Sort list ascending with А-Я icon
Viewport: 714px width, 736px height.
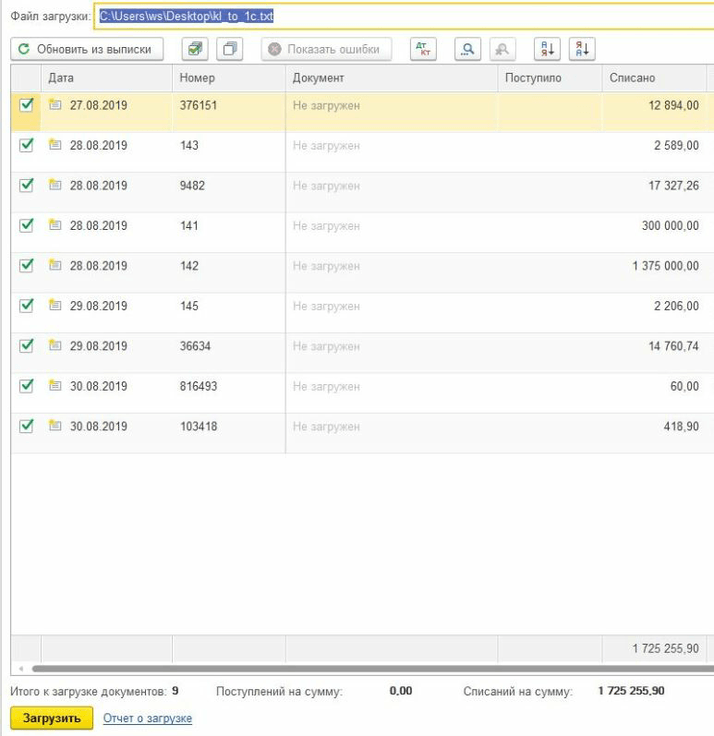[547, 49]
